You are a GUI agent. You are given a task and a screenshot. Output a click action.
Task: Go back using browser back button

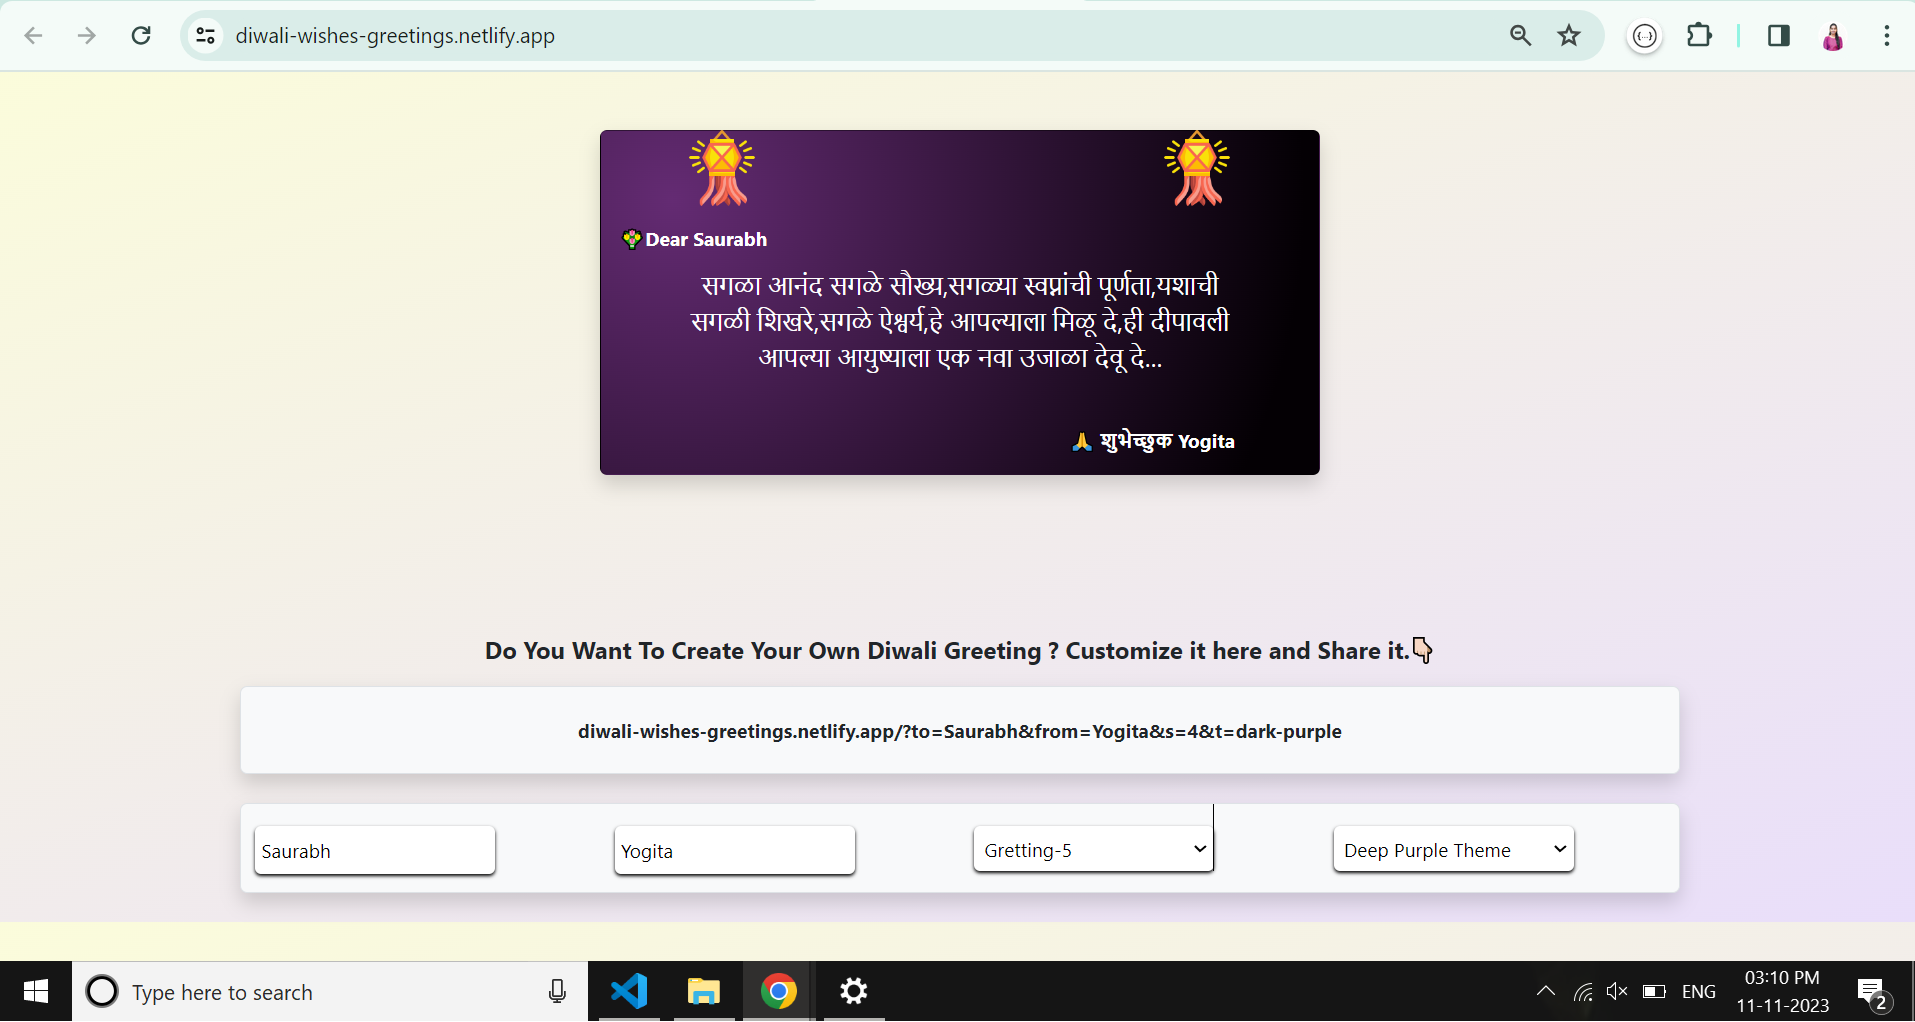coord(33,35)
